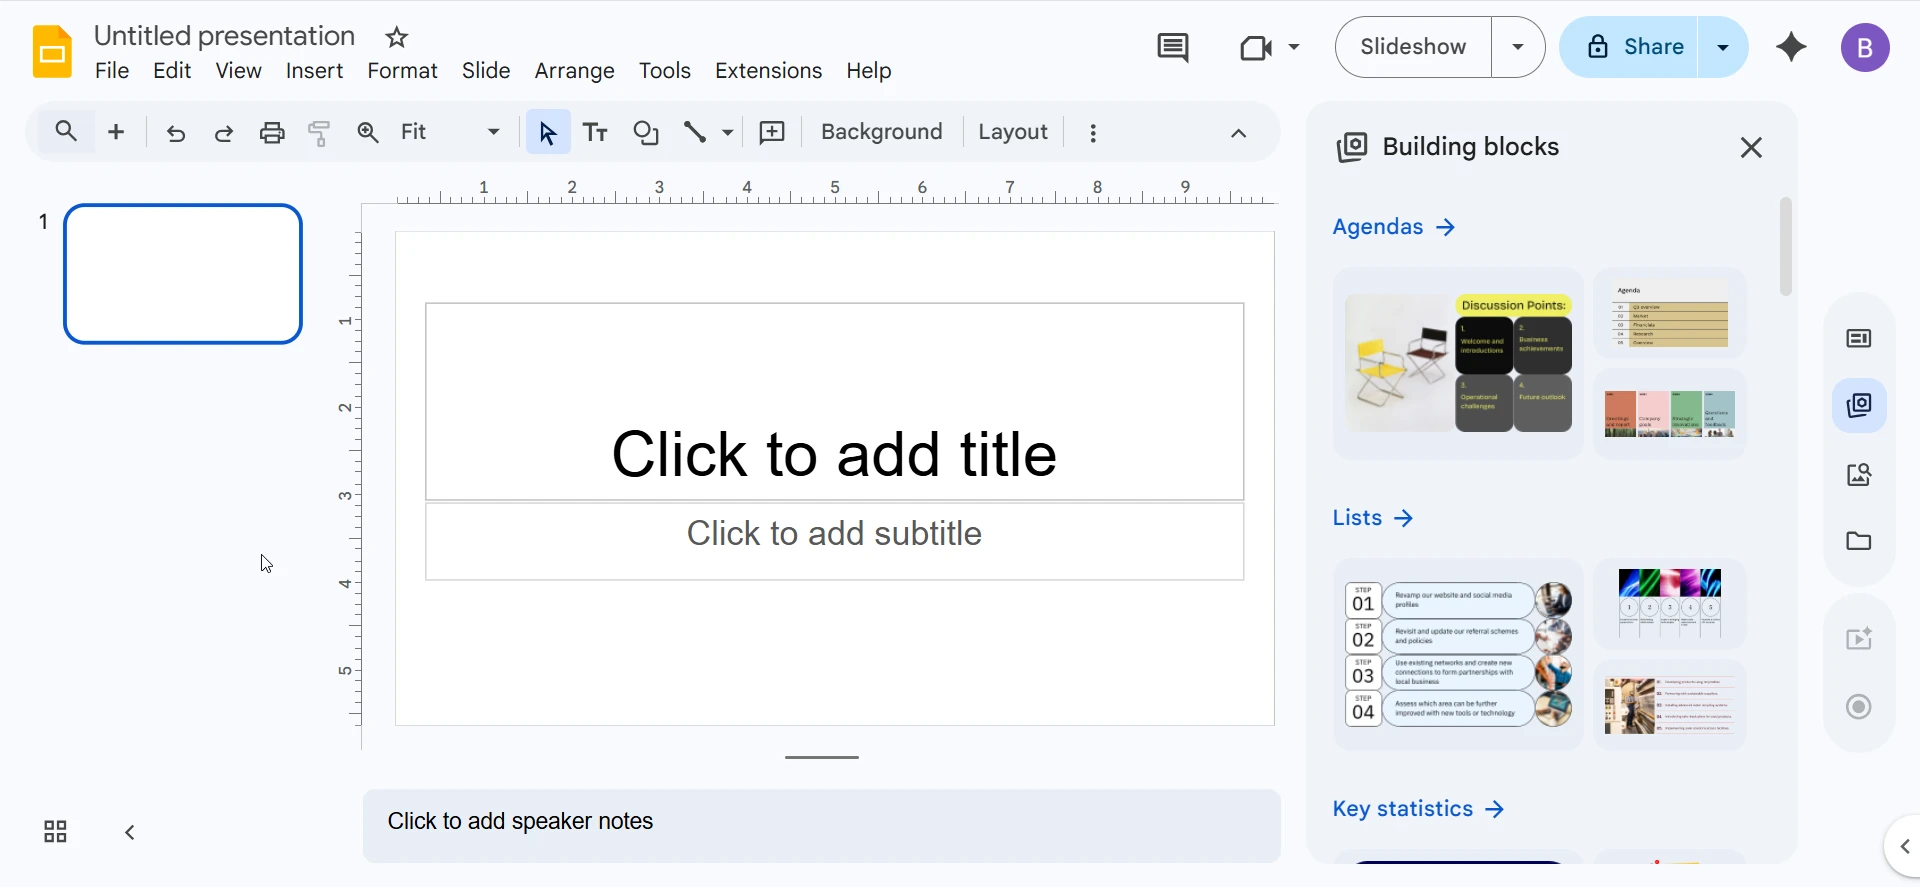This screenshot has width=1920, height=887.
Task: Collapse the filmstrip panel
Action: (x=130, y=832)
